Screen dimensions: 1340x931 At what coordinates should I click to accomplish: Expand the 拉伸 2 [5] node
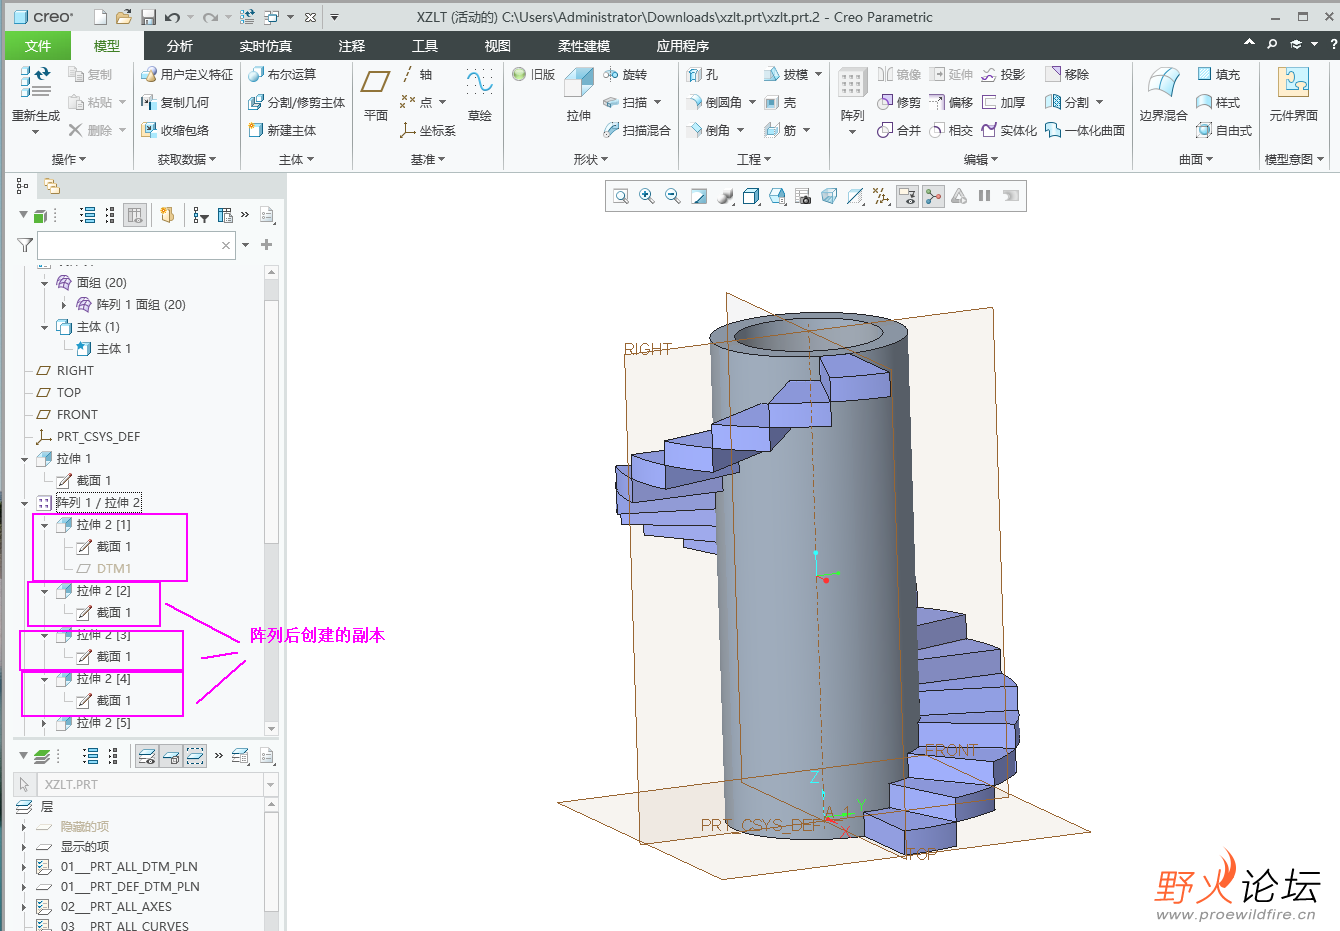click(x=44, y=723)
